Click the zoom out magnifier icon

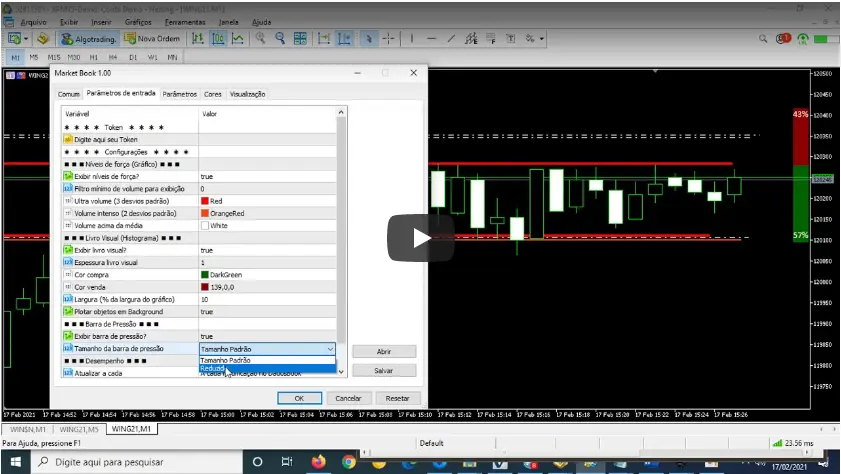(281, 39)
